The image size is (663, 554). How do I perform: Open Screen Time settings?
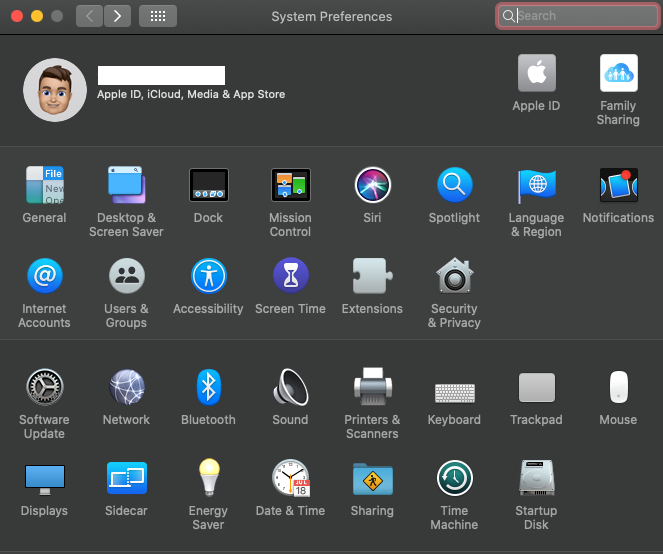(290, 276)
